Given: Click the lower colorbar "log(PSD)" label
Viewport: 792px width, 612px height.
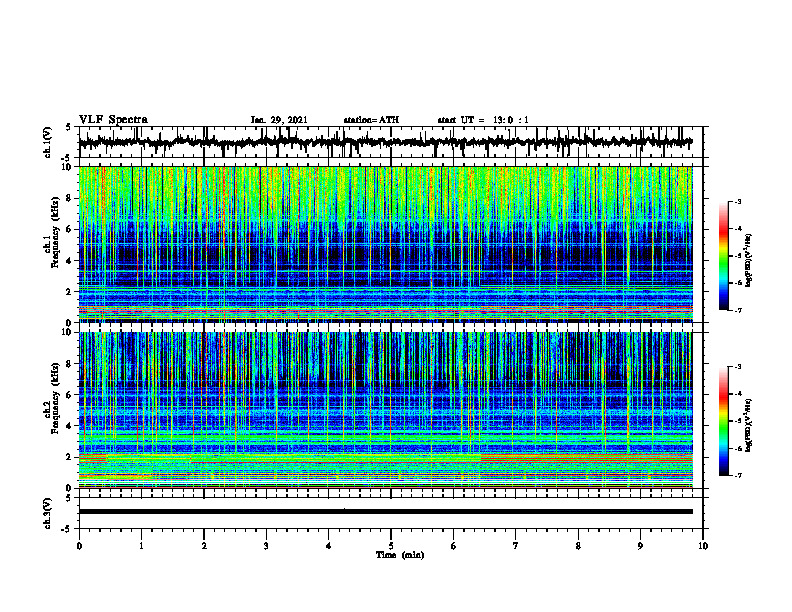Looking at the screenshot, I should pos(749,425).
